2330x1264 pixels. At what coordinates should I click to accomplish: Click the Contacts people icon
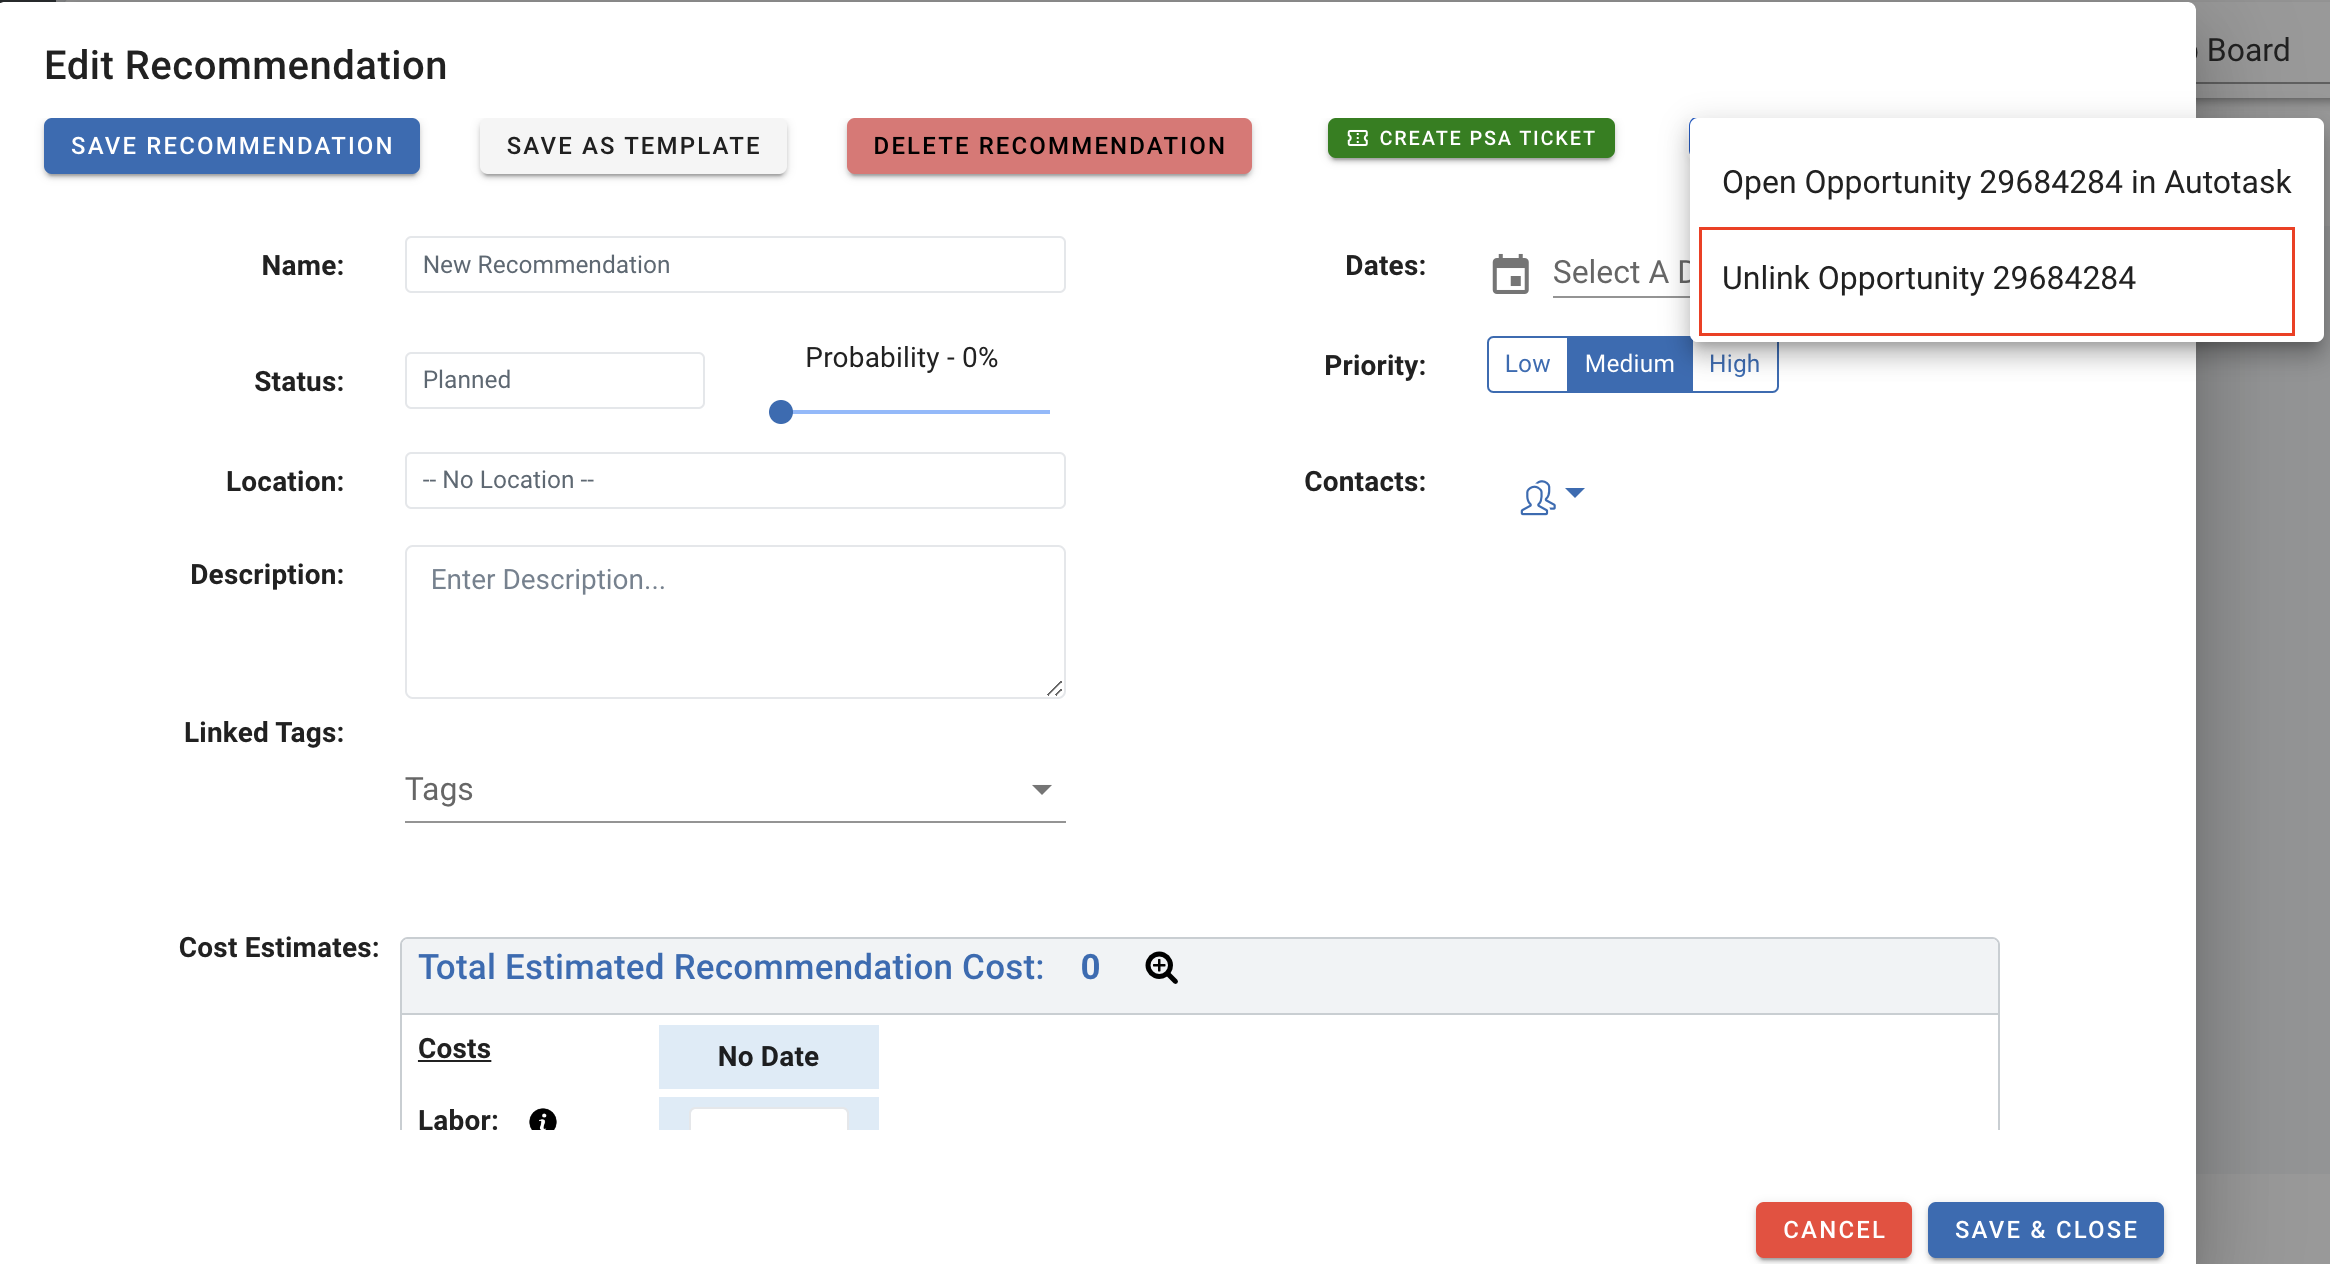1537,495
